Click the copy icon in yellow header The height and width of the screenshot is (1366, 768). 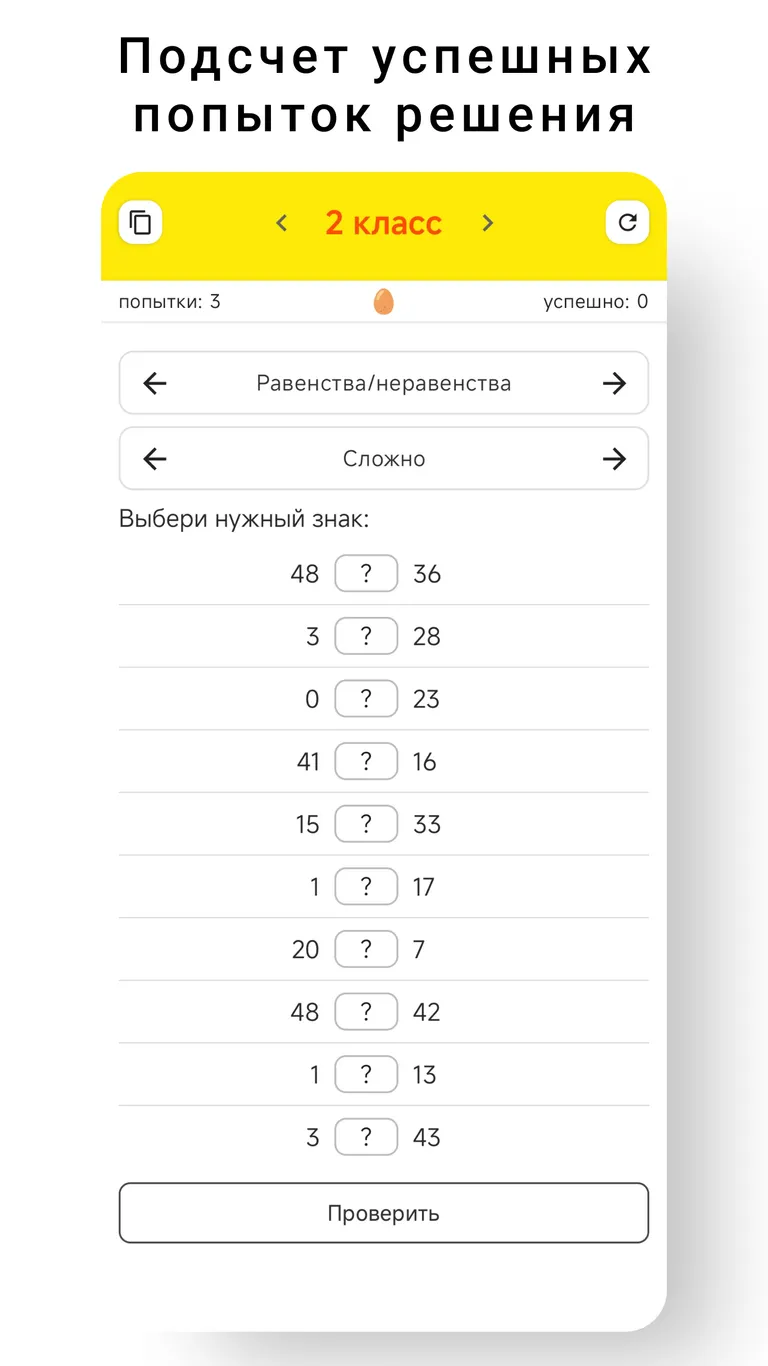coord(141,222)
